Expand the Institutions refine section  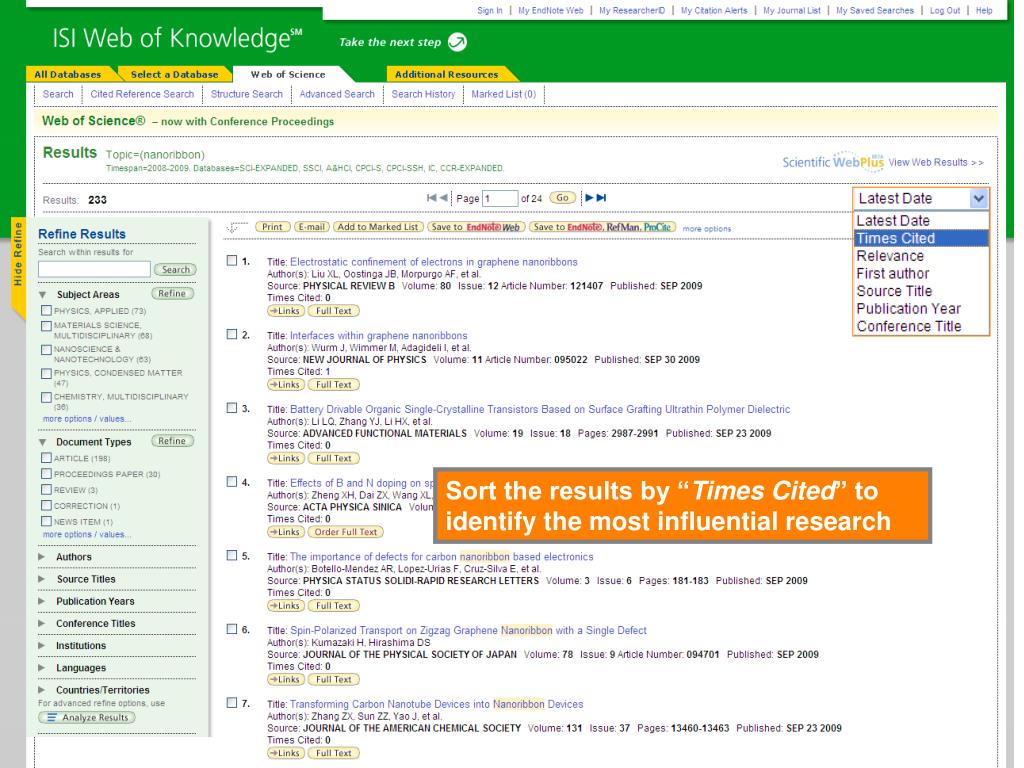point(42,646)
